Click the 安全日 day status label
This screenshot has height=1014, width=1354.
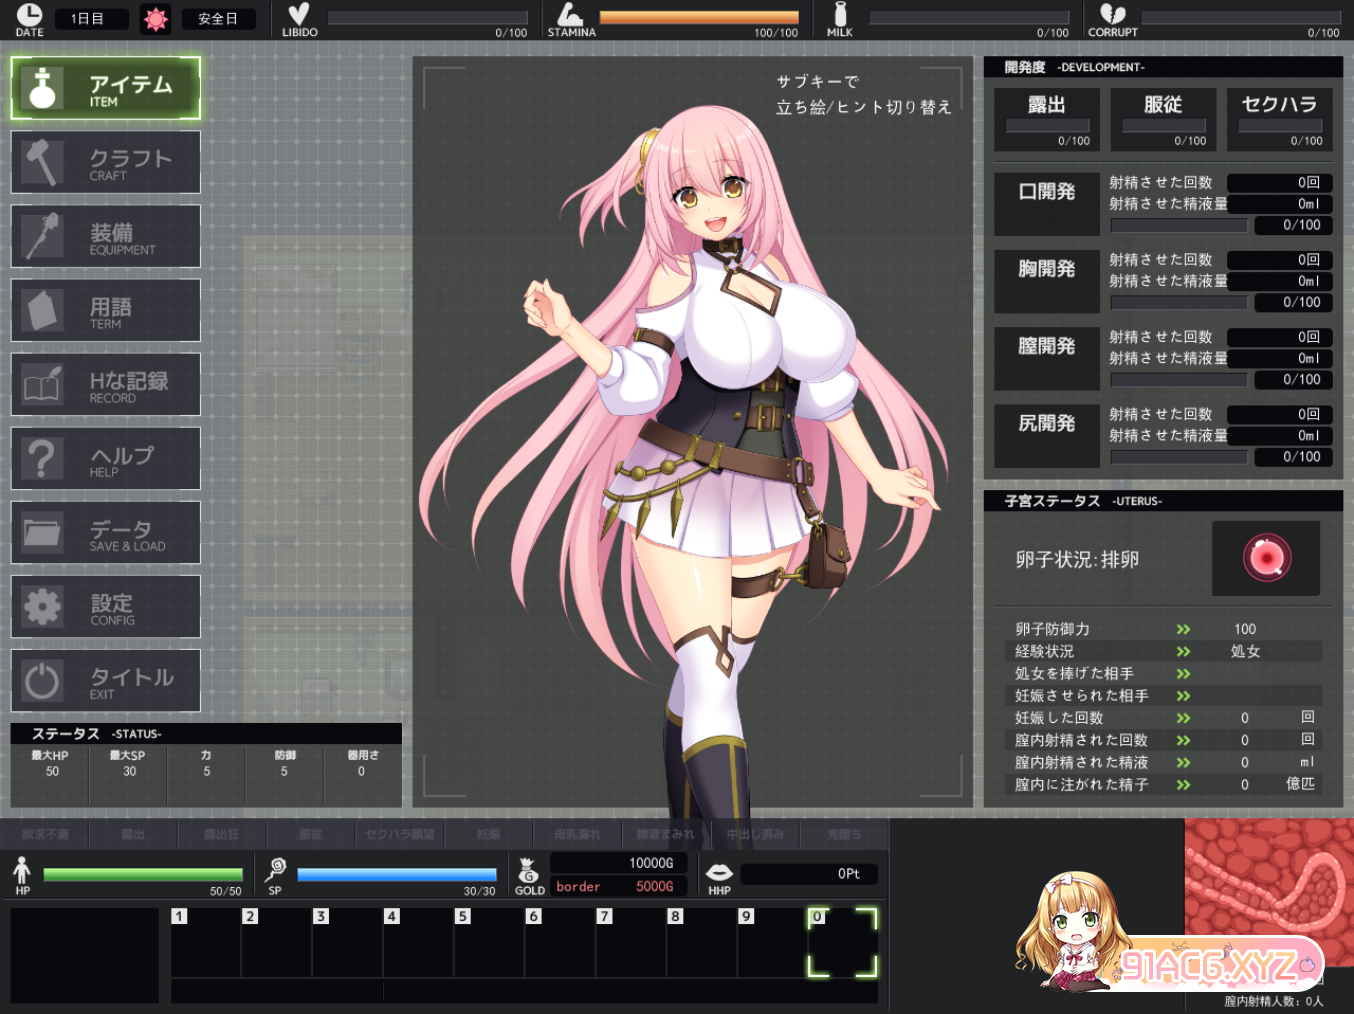[218, 19]
